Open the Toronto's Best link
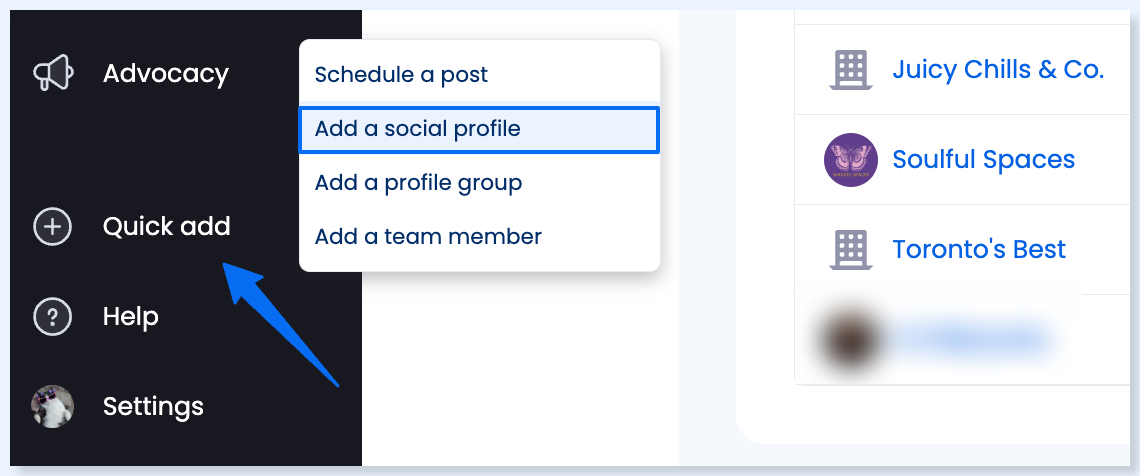 pyautogui.click(x=979, y=249)
